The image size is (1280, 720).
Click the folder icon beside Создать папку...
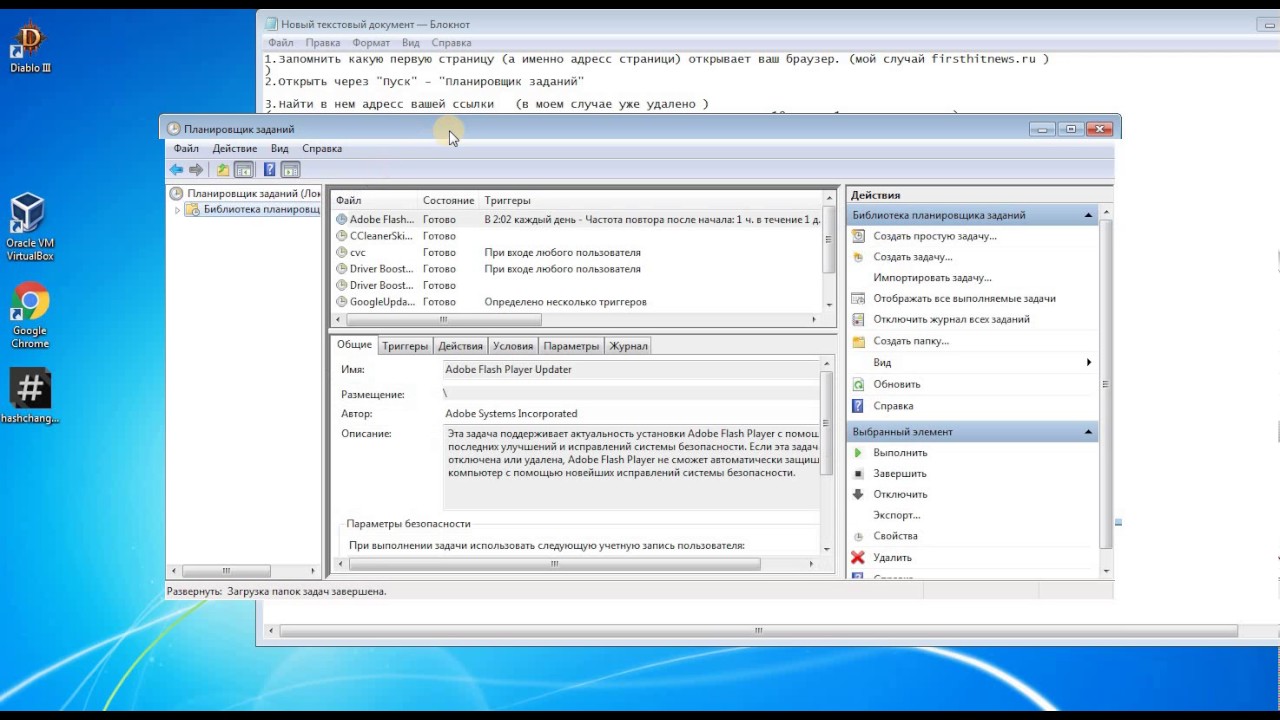coord(858,341)
